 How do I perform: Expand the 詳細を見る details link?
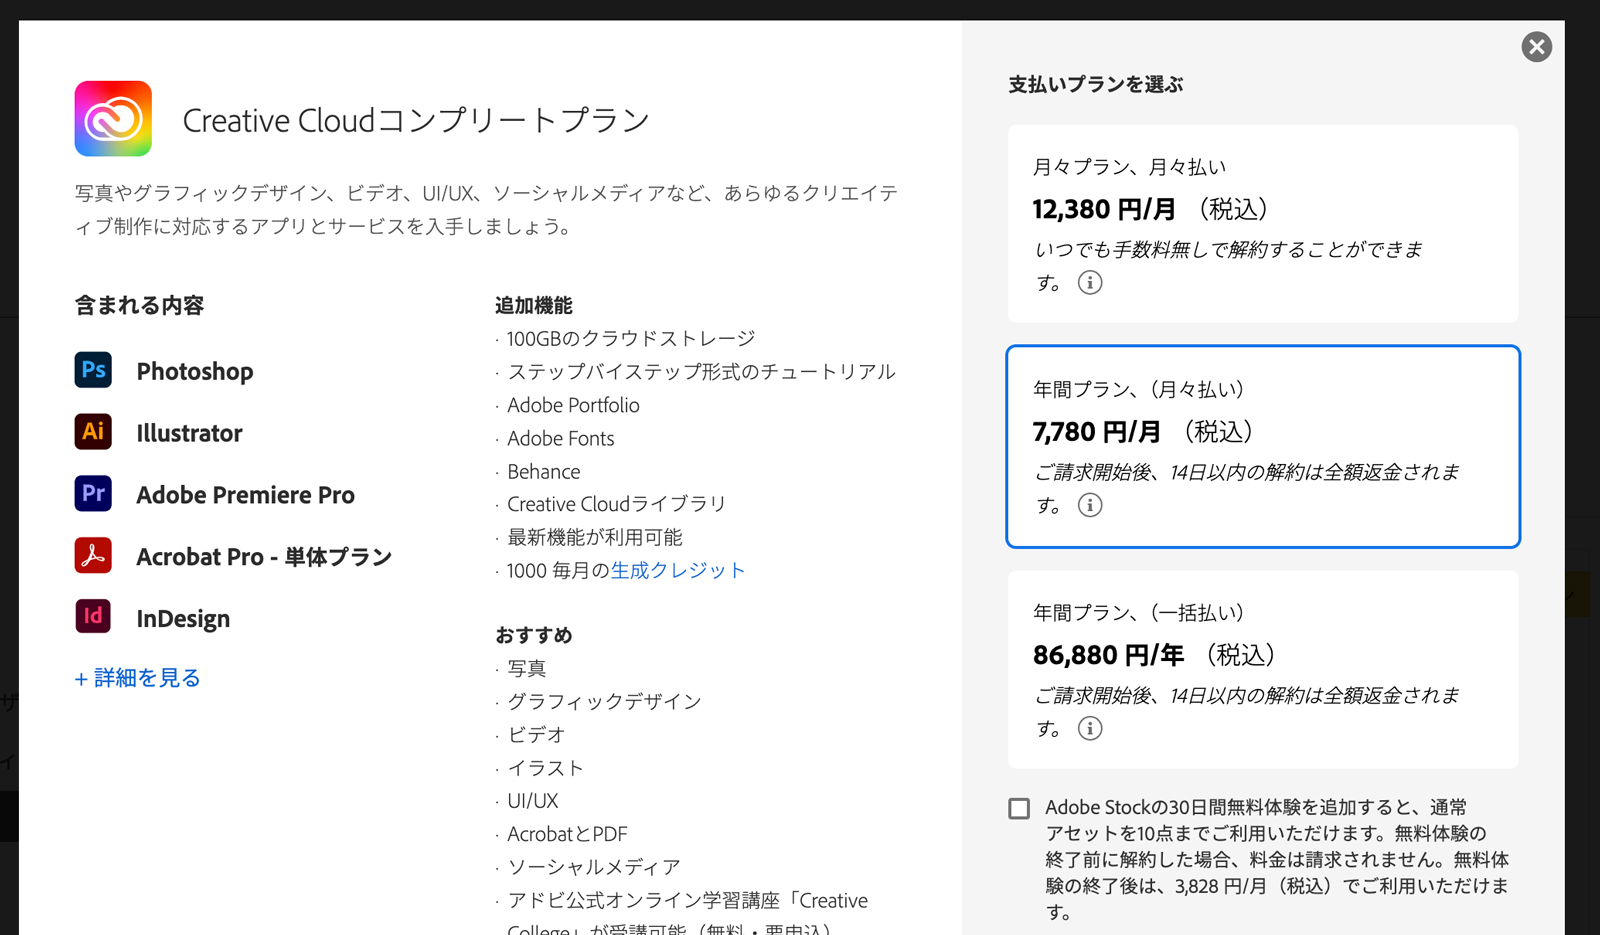[x=138, y=678]
